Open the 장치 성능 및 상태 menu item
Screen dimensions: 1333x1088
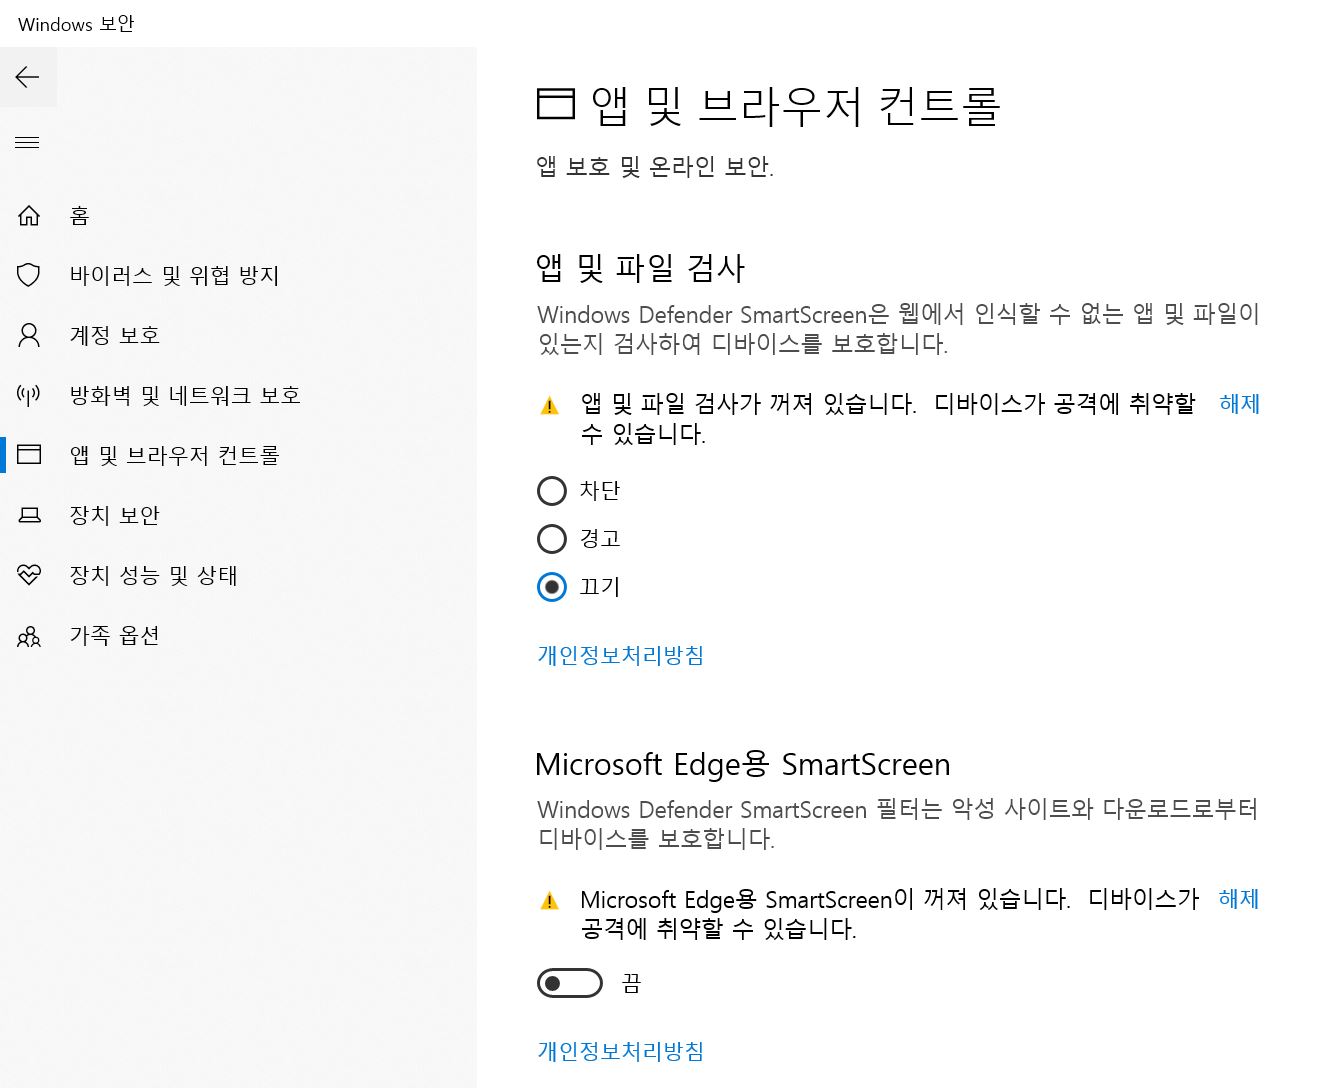click(153, 575)
